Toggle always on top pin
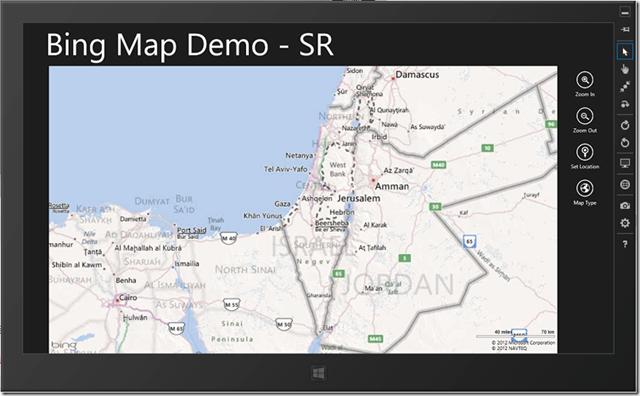The image size is (640, 396). [625, 29]
